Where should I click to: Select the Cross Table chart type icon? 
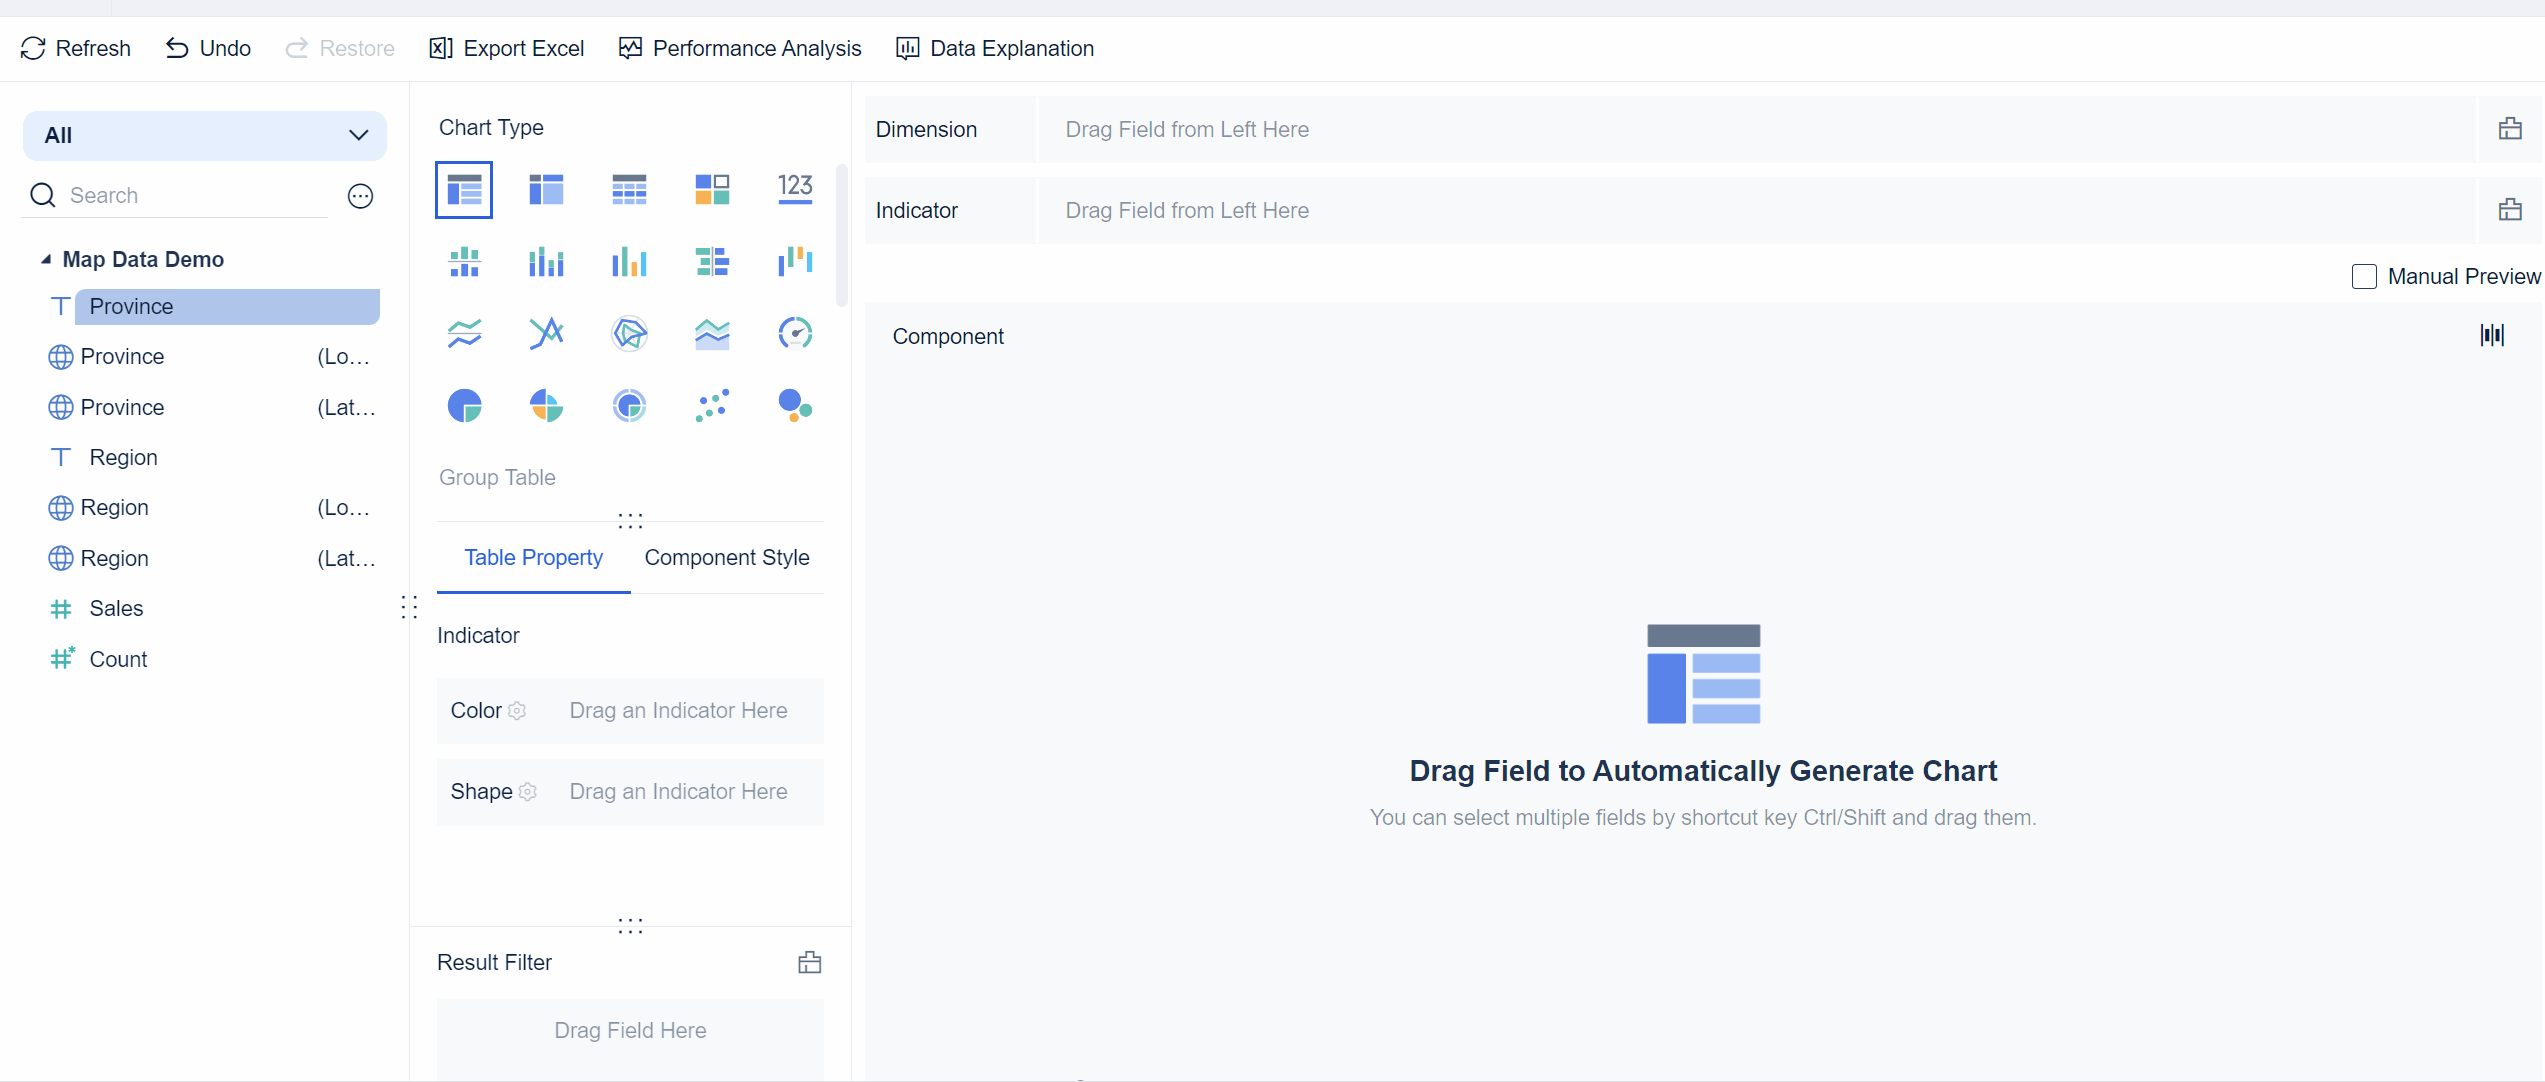(x=546, y=189)
